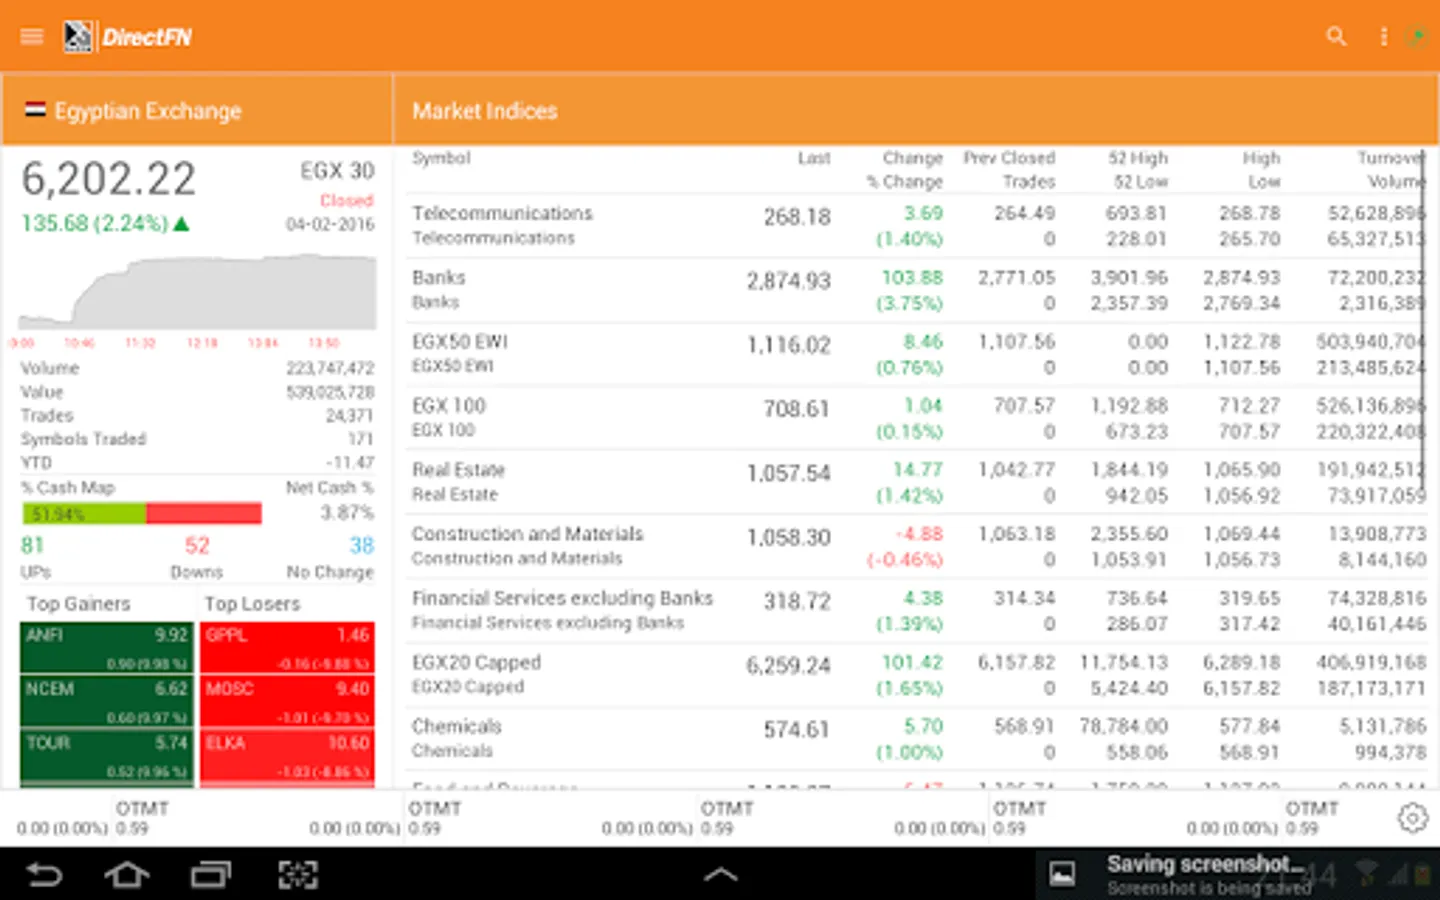
Task: Tap the DirectFN logo icon
Action: point(78,37)
